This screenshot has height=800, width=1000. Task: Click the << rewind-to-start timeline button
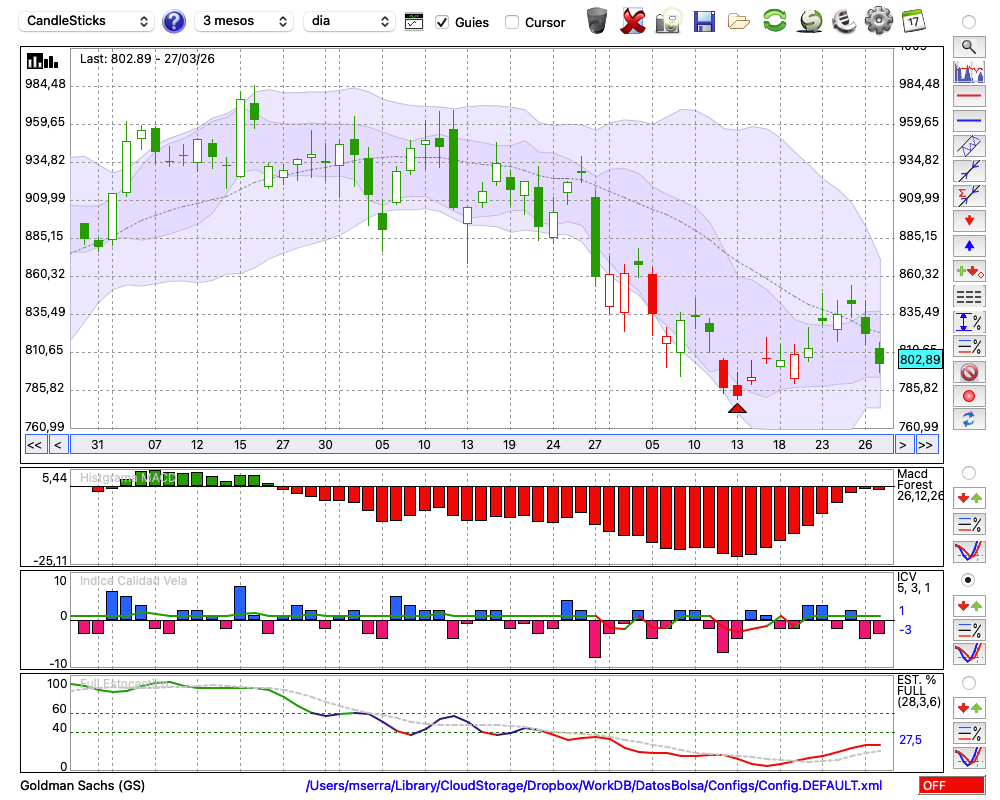(34, 444)
